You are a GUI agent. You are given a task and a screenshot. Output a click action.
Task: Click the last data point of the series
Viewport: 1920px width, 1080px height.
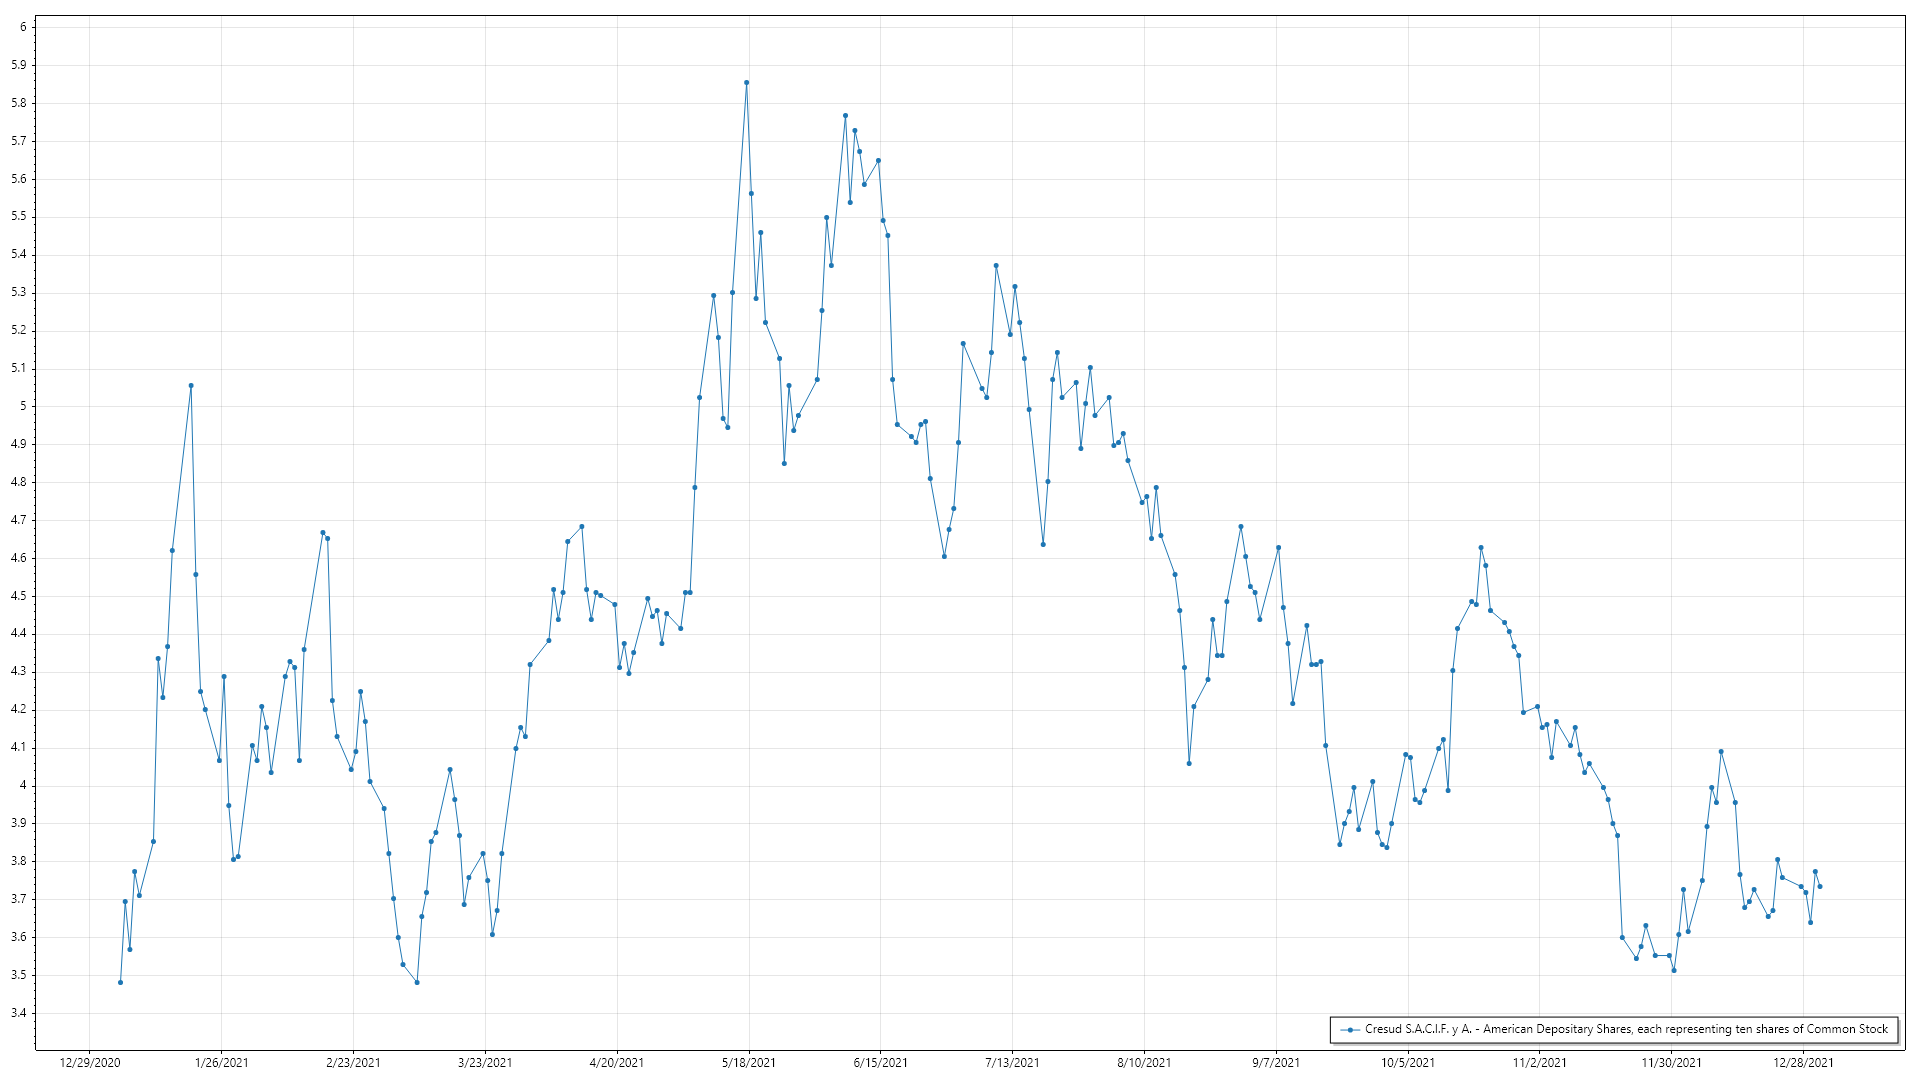click(x=1820, y=886)
